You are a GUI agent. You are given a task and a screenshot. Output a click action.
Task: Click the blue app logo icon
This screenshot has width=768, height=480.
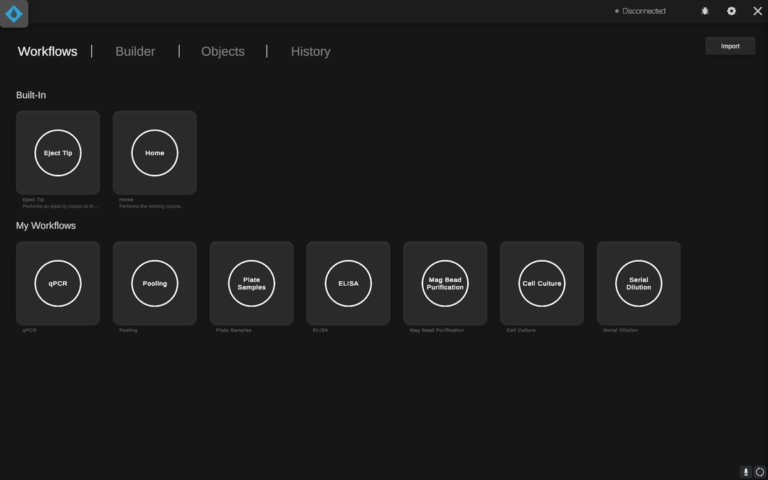click(x=14, y=13)
